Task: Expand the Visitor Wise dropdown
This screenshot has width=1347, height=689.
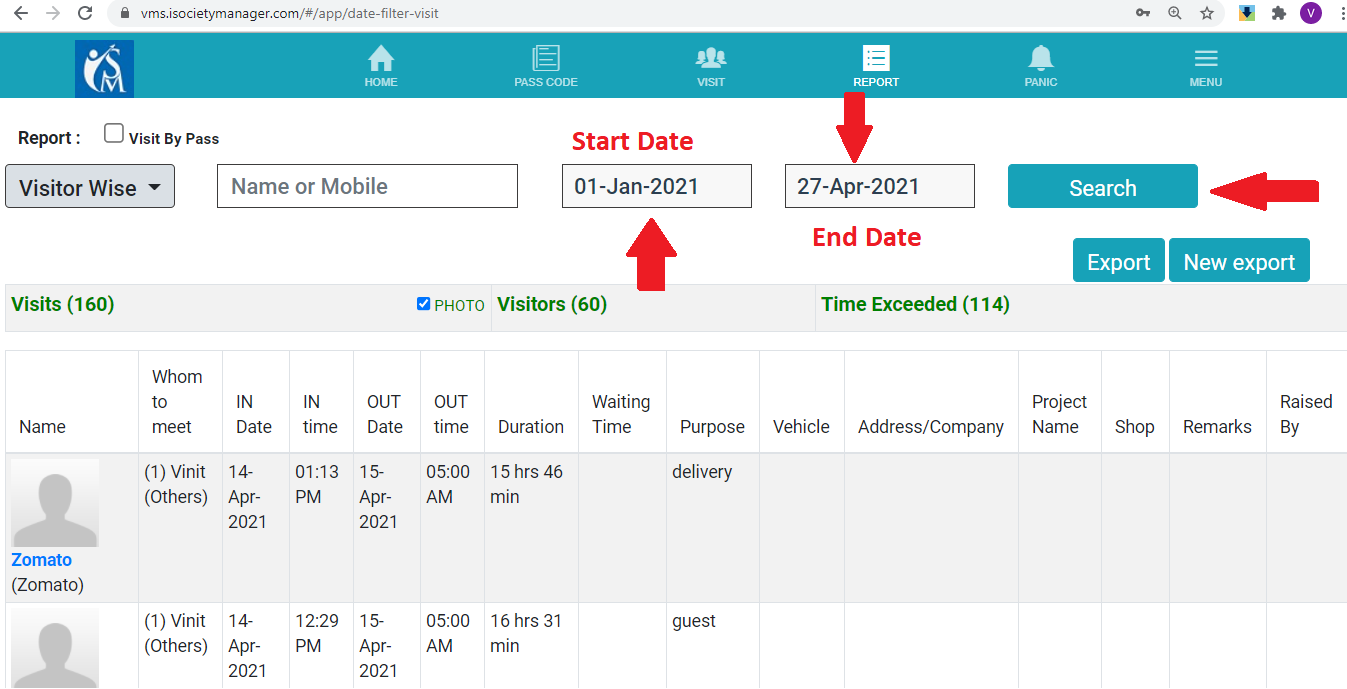Action: click(90, 187)
